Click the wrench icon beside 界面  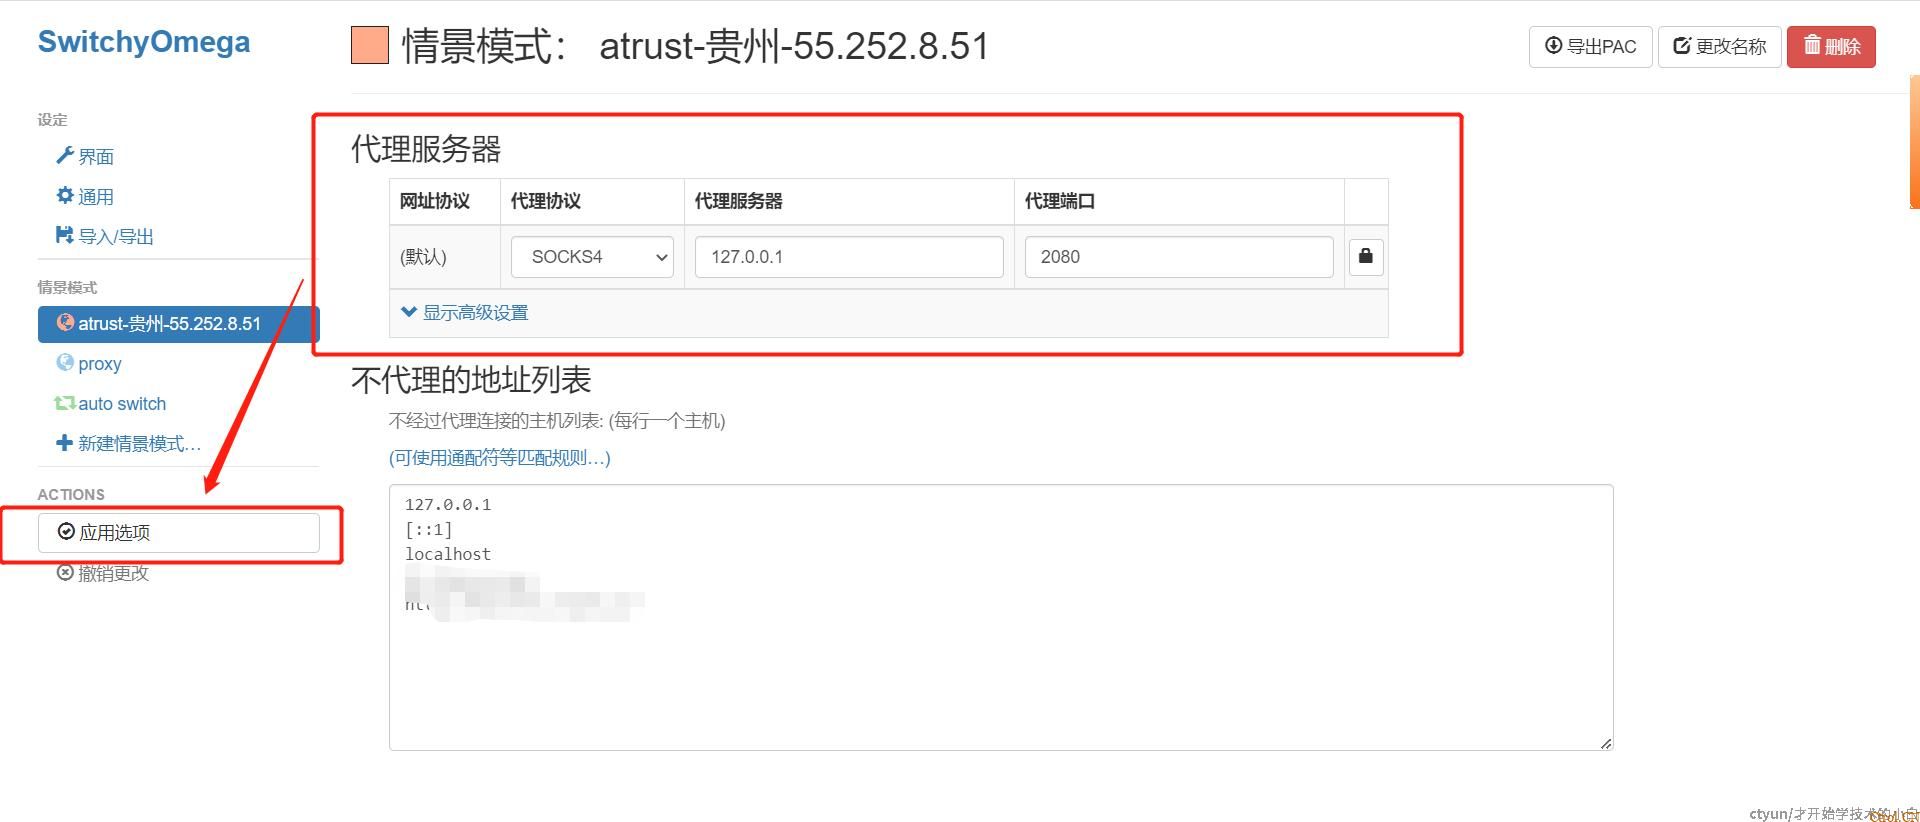pyautogui.click(x=65, y=155)
